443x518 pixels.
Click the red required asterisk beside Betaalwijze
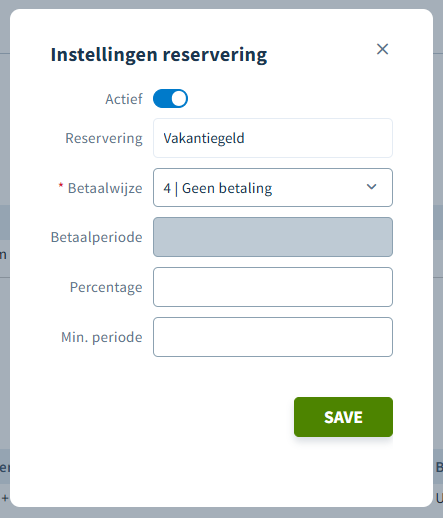61,185
